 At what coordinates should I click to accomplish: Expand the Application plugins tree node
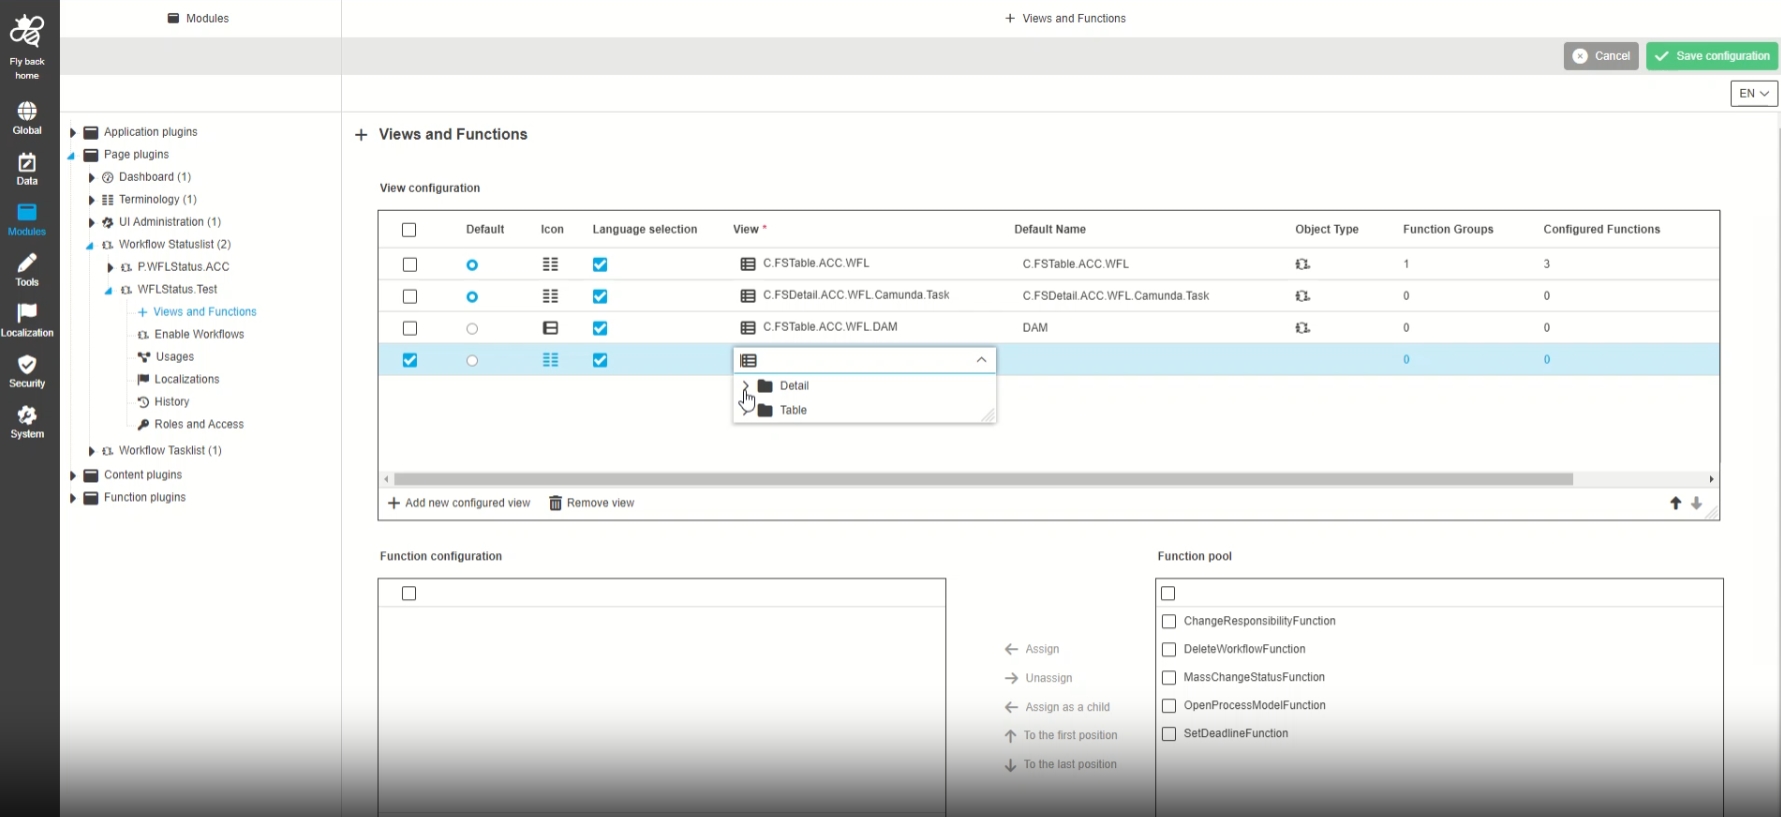[x=73, y=132]
